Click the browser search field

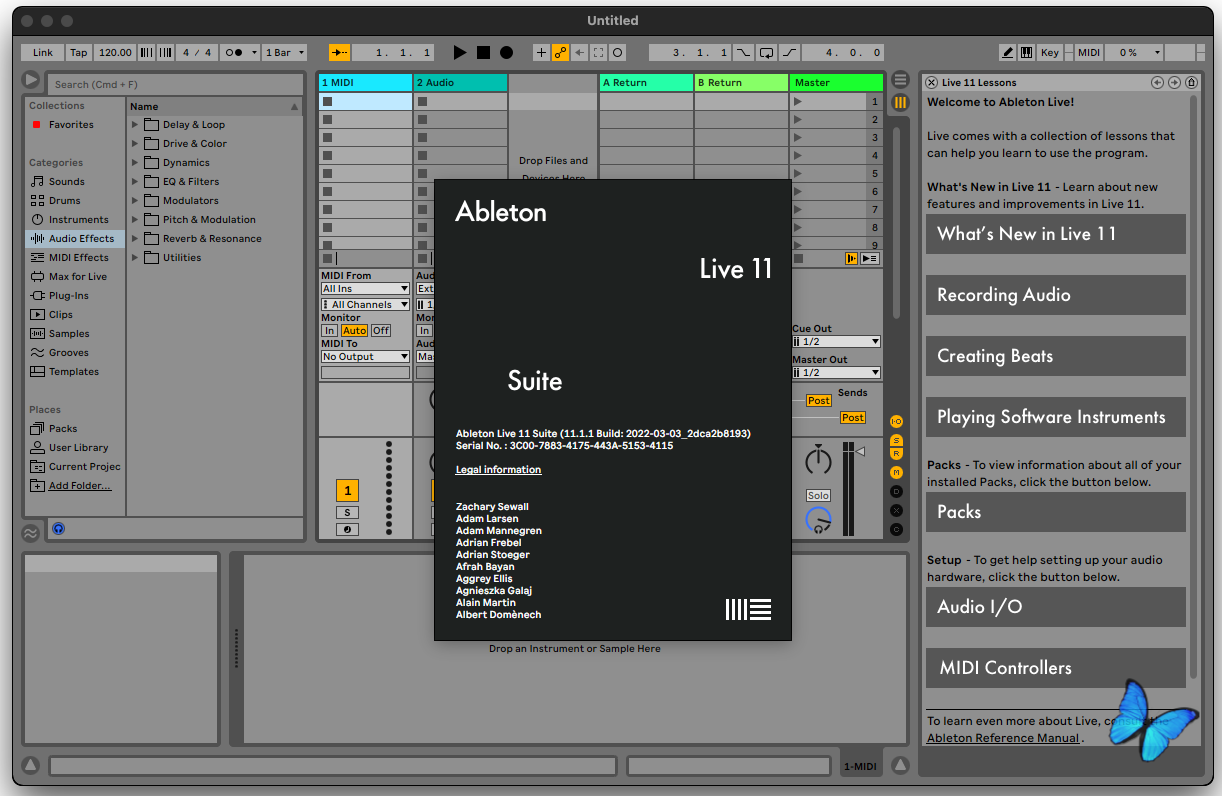pyautogui.click(x=175, y=84)
